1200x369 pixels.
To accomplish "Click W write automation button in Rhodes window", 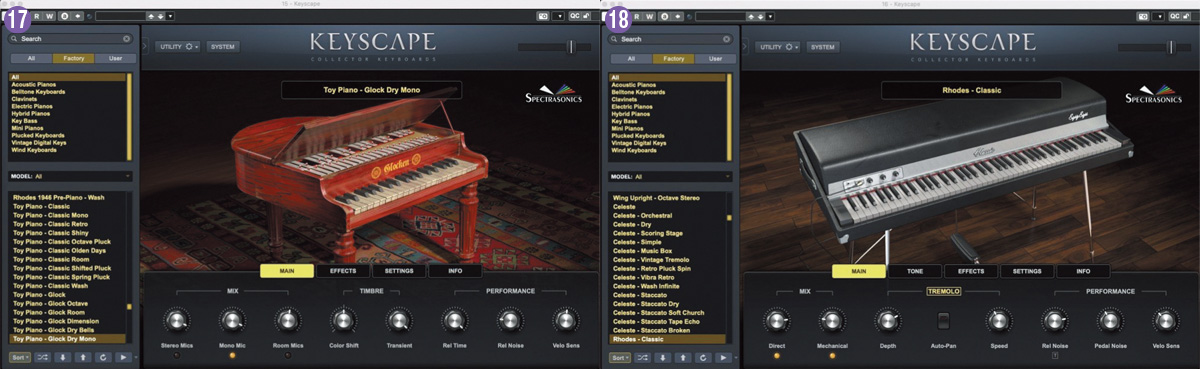I will [649, 16].
